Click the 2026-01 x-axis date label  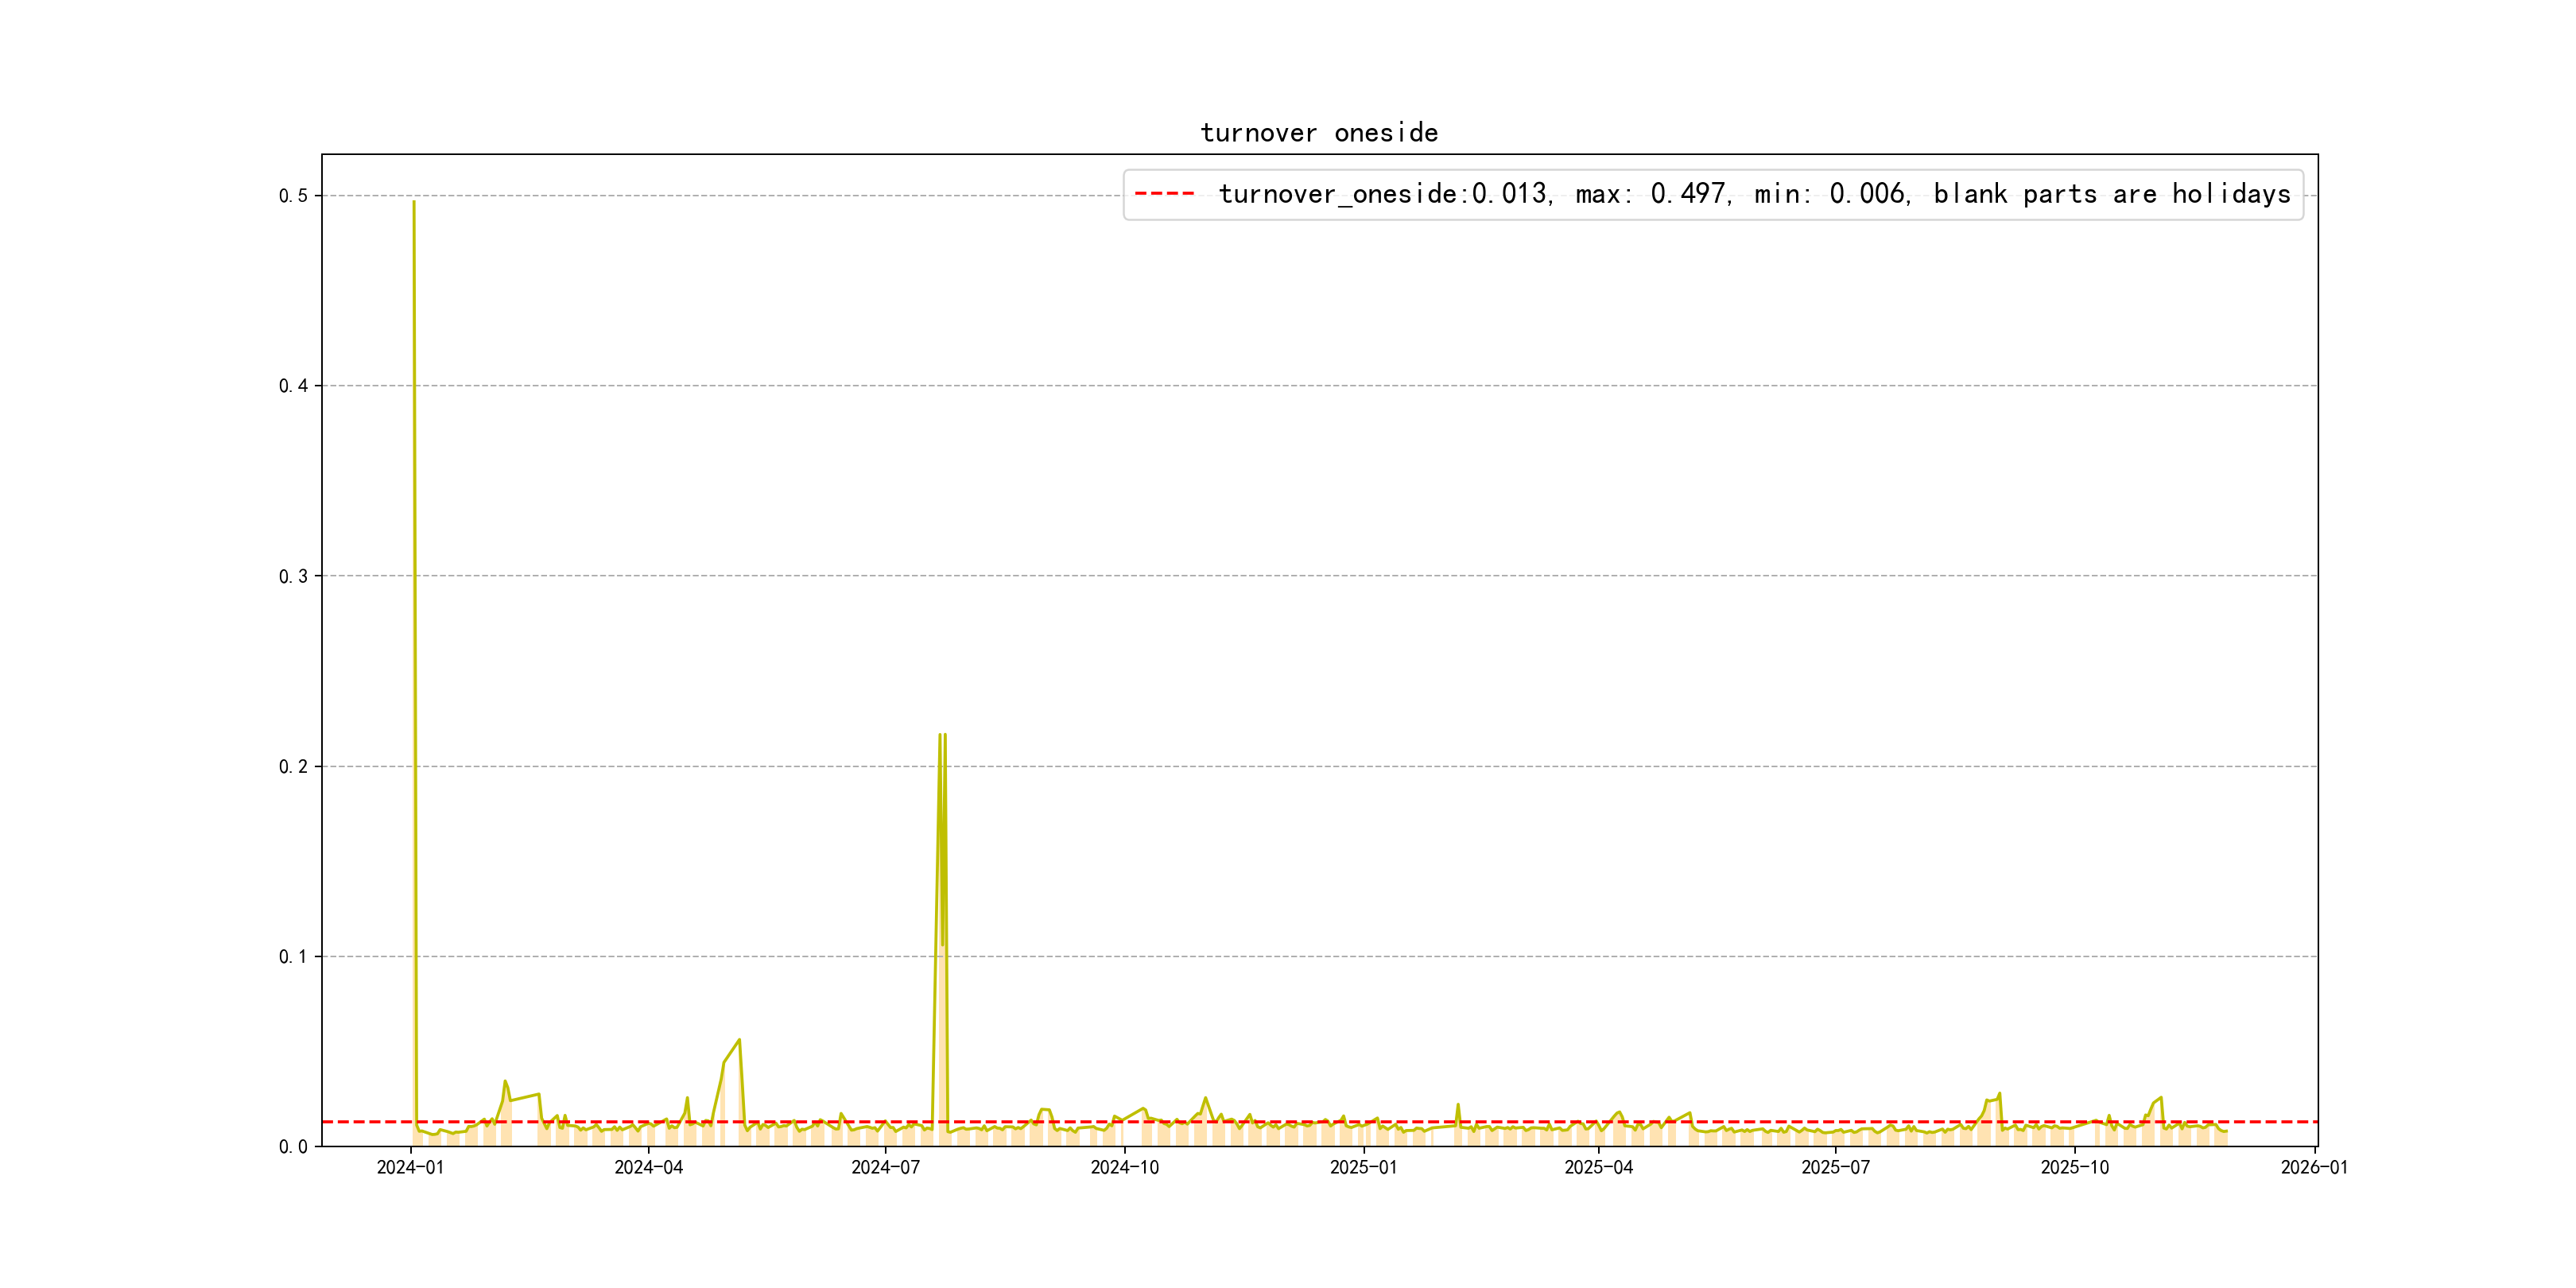point(2314,1168)
